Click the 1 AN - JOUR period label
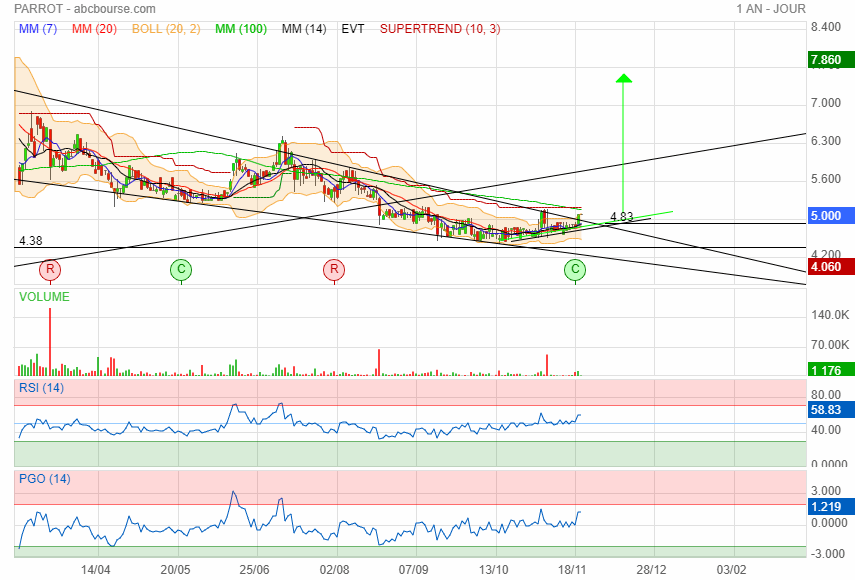 coord(770,9)
